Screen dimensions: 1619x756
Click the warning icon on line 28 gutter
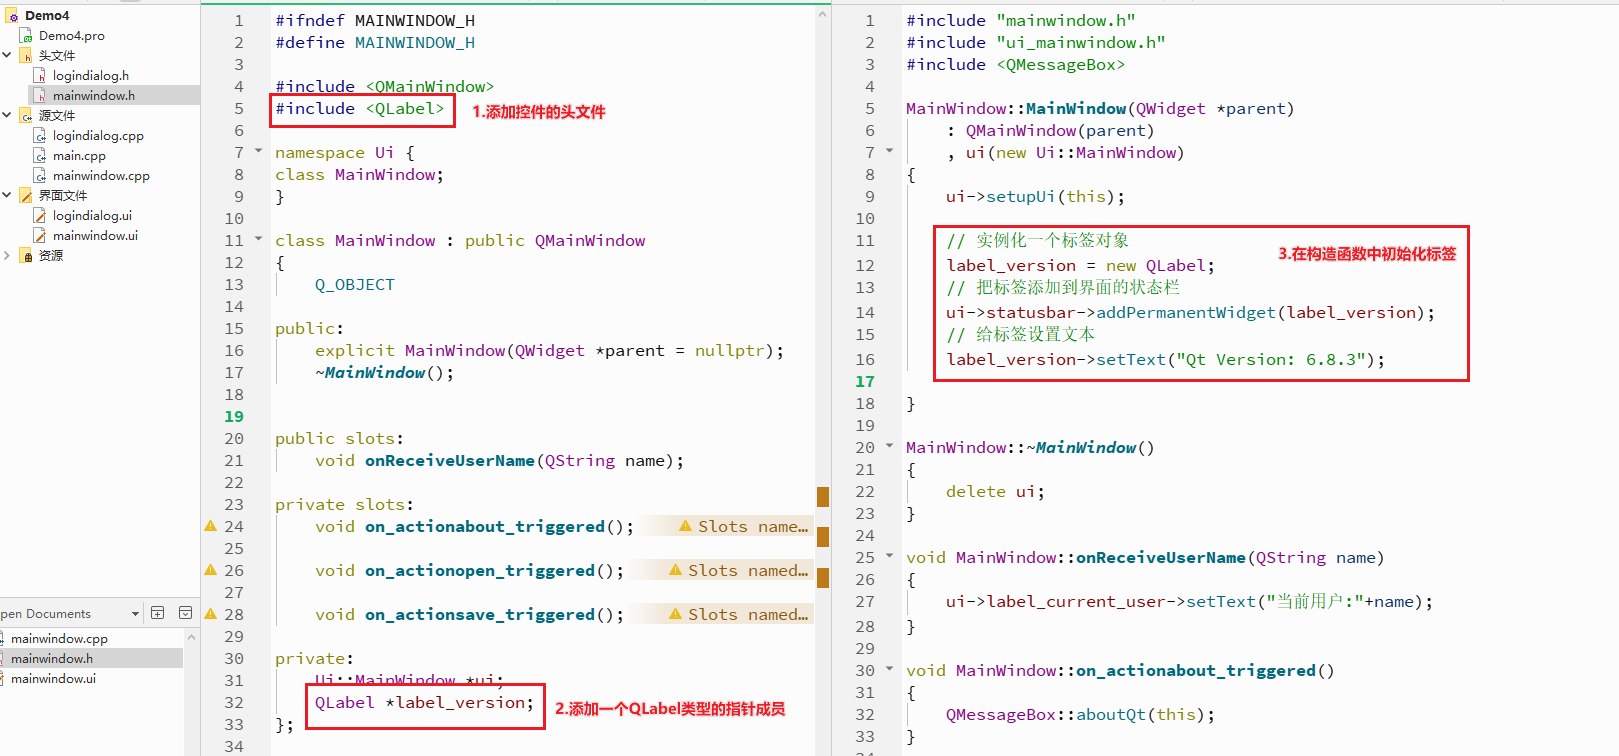[x=210, y=614]
